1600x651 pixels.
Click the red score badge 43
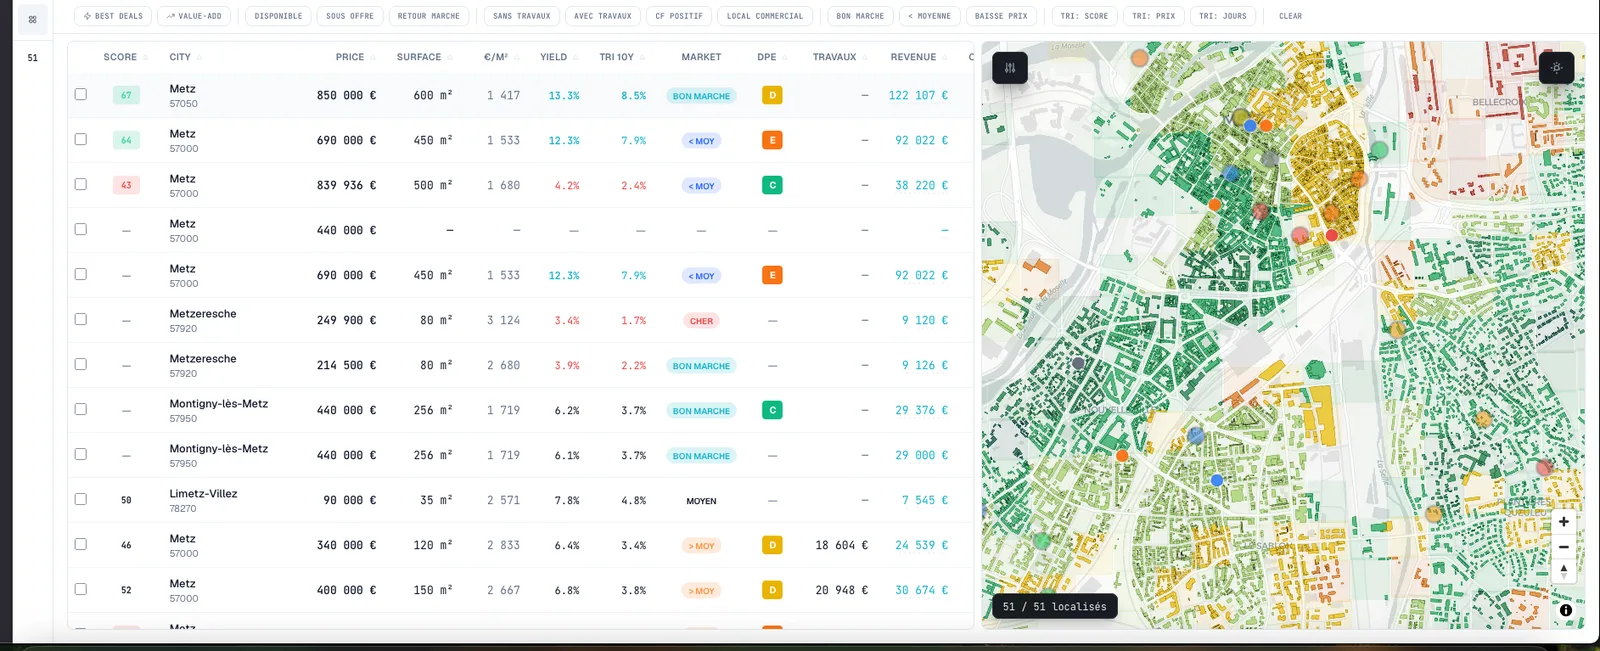click(x=126, y=185)
